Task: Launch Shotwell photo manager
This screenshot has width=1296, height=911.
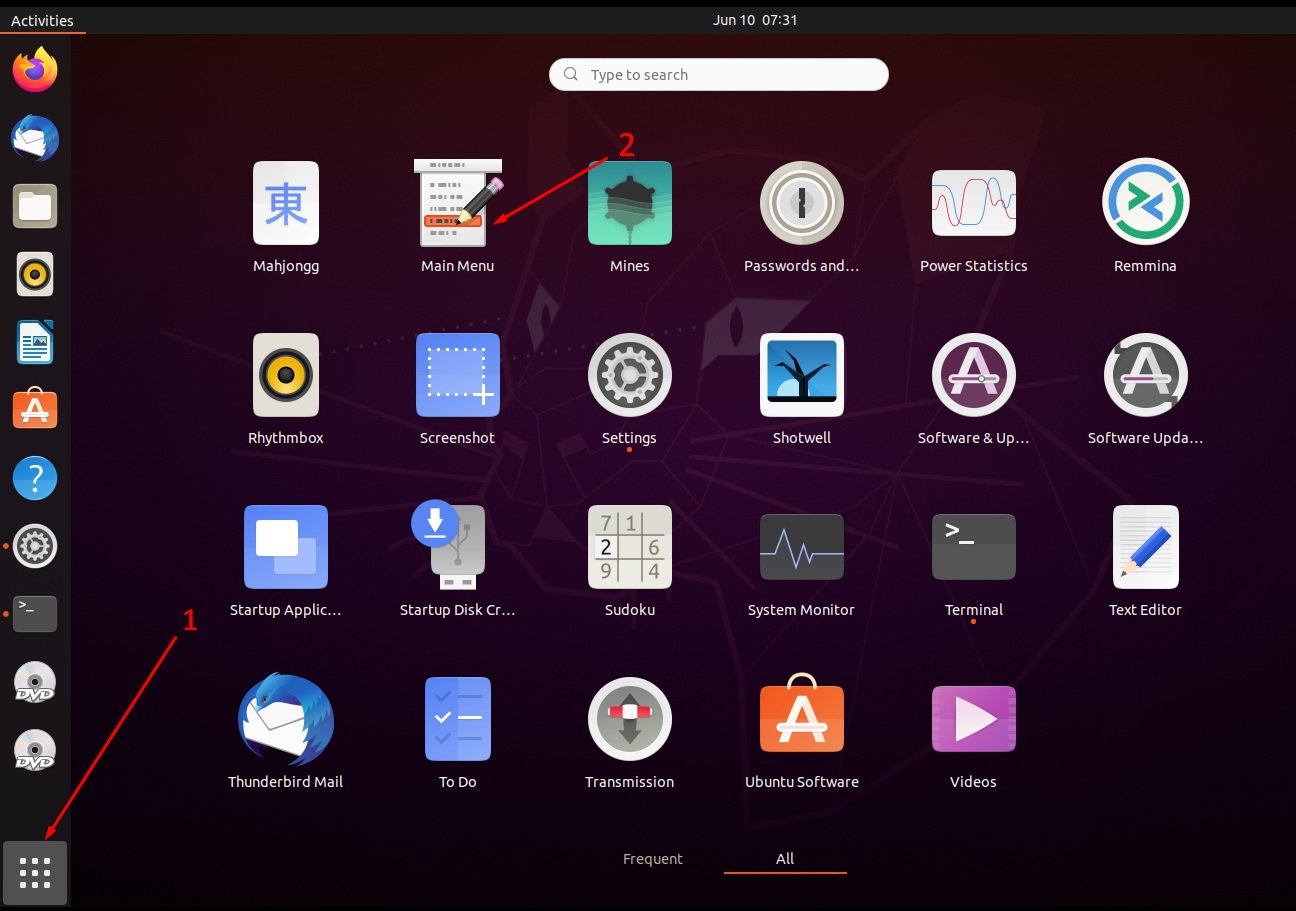Action: pos(802,375)
